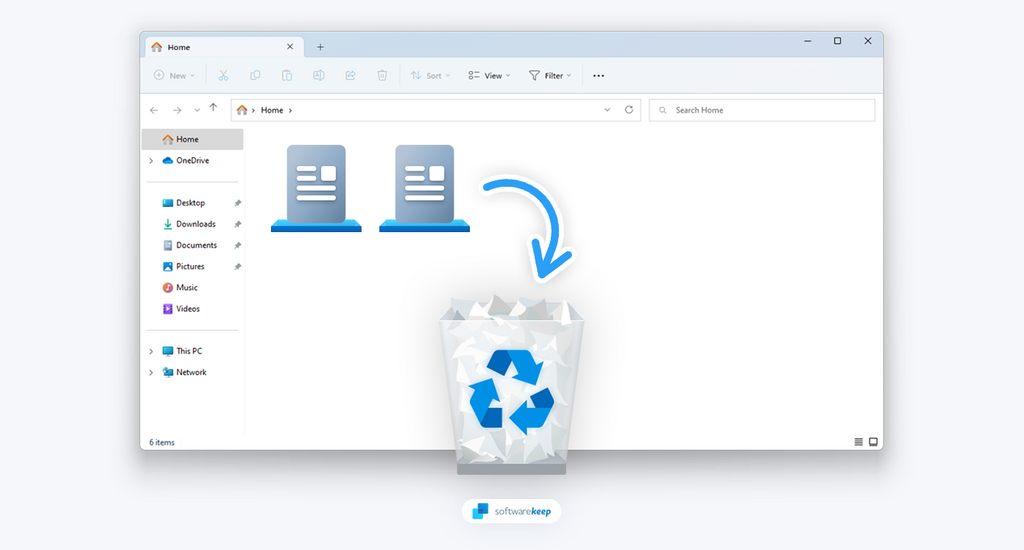Open the Filter dropdown menu
1024x550 pixels.
click(x=549, y=75)
